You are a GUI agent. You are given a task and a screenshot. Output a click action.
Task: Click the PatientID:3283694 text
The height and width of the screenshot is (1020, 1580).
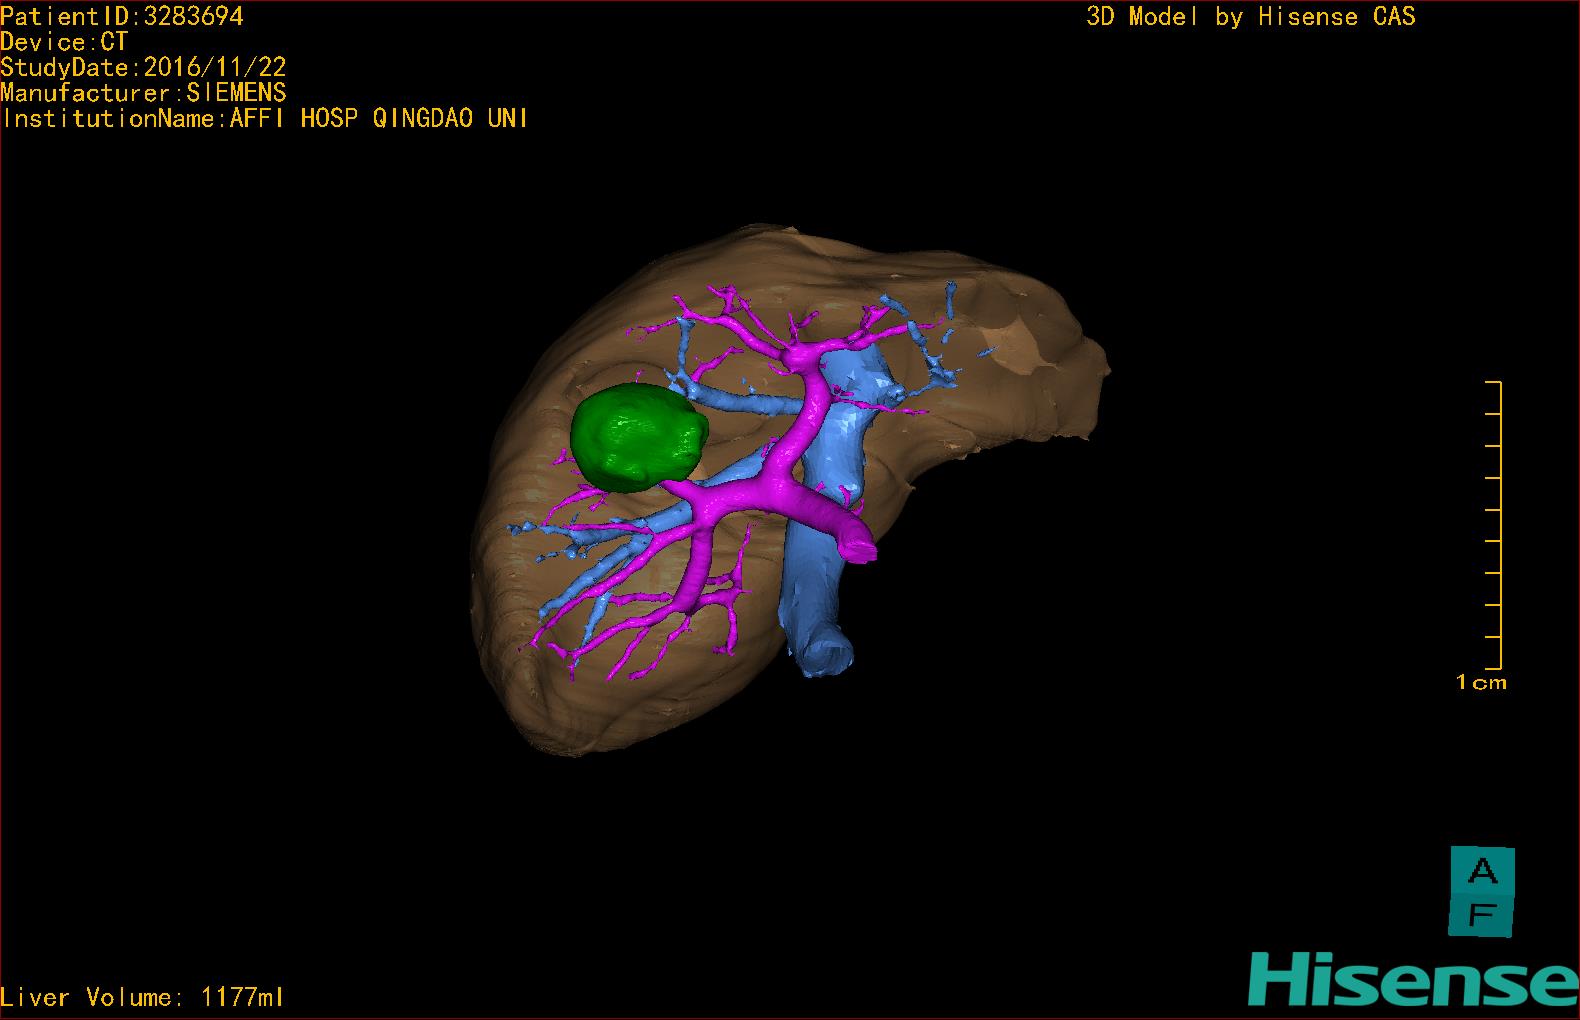point(122,16)
